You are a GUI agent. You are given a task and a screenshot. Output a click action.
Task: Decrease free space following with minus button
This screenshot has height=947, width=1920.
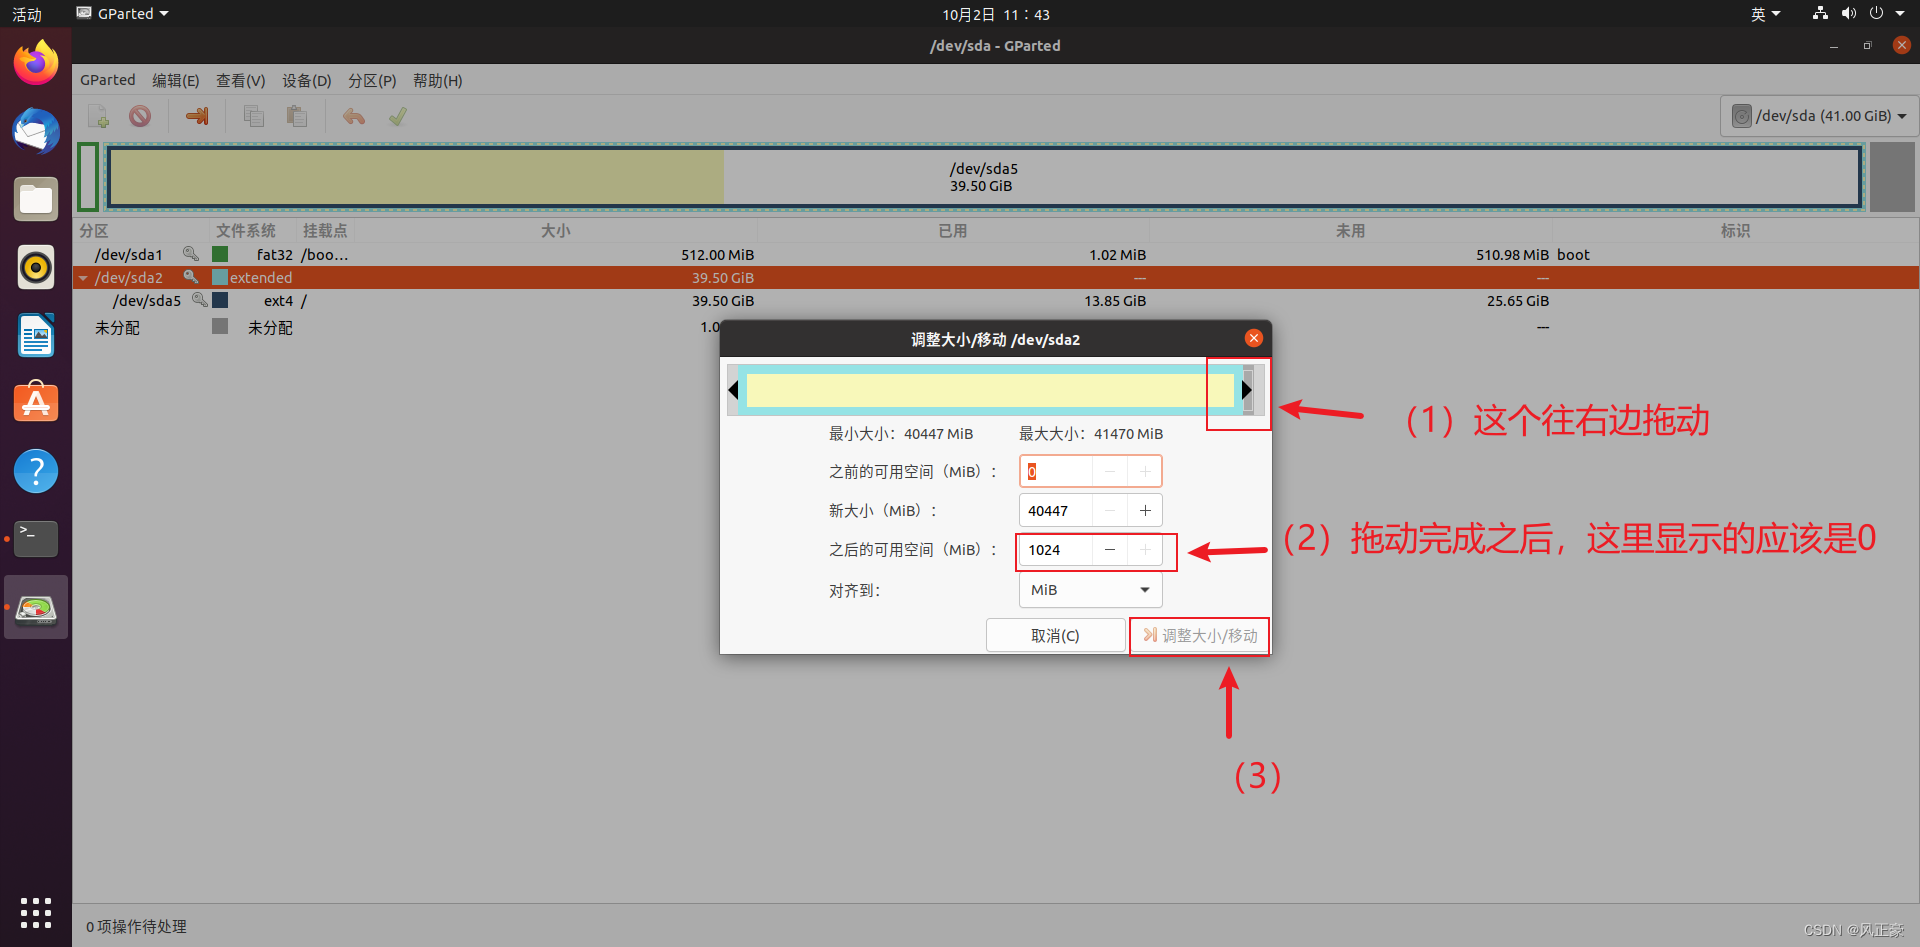click(x=1110, y=550)
